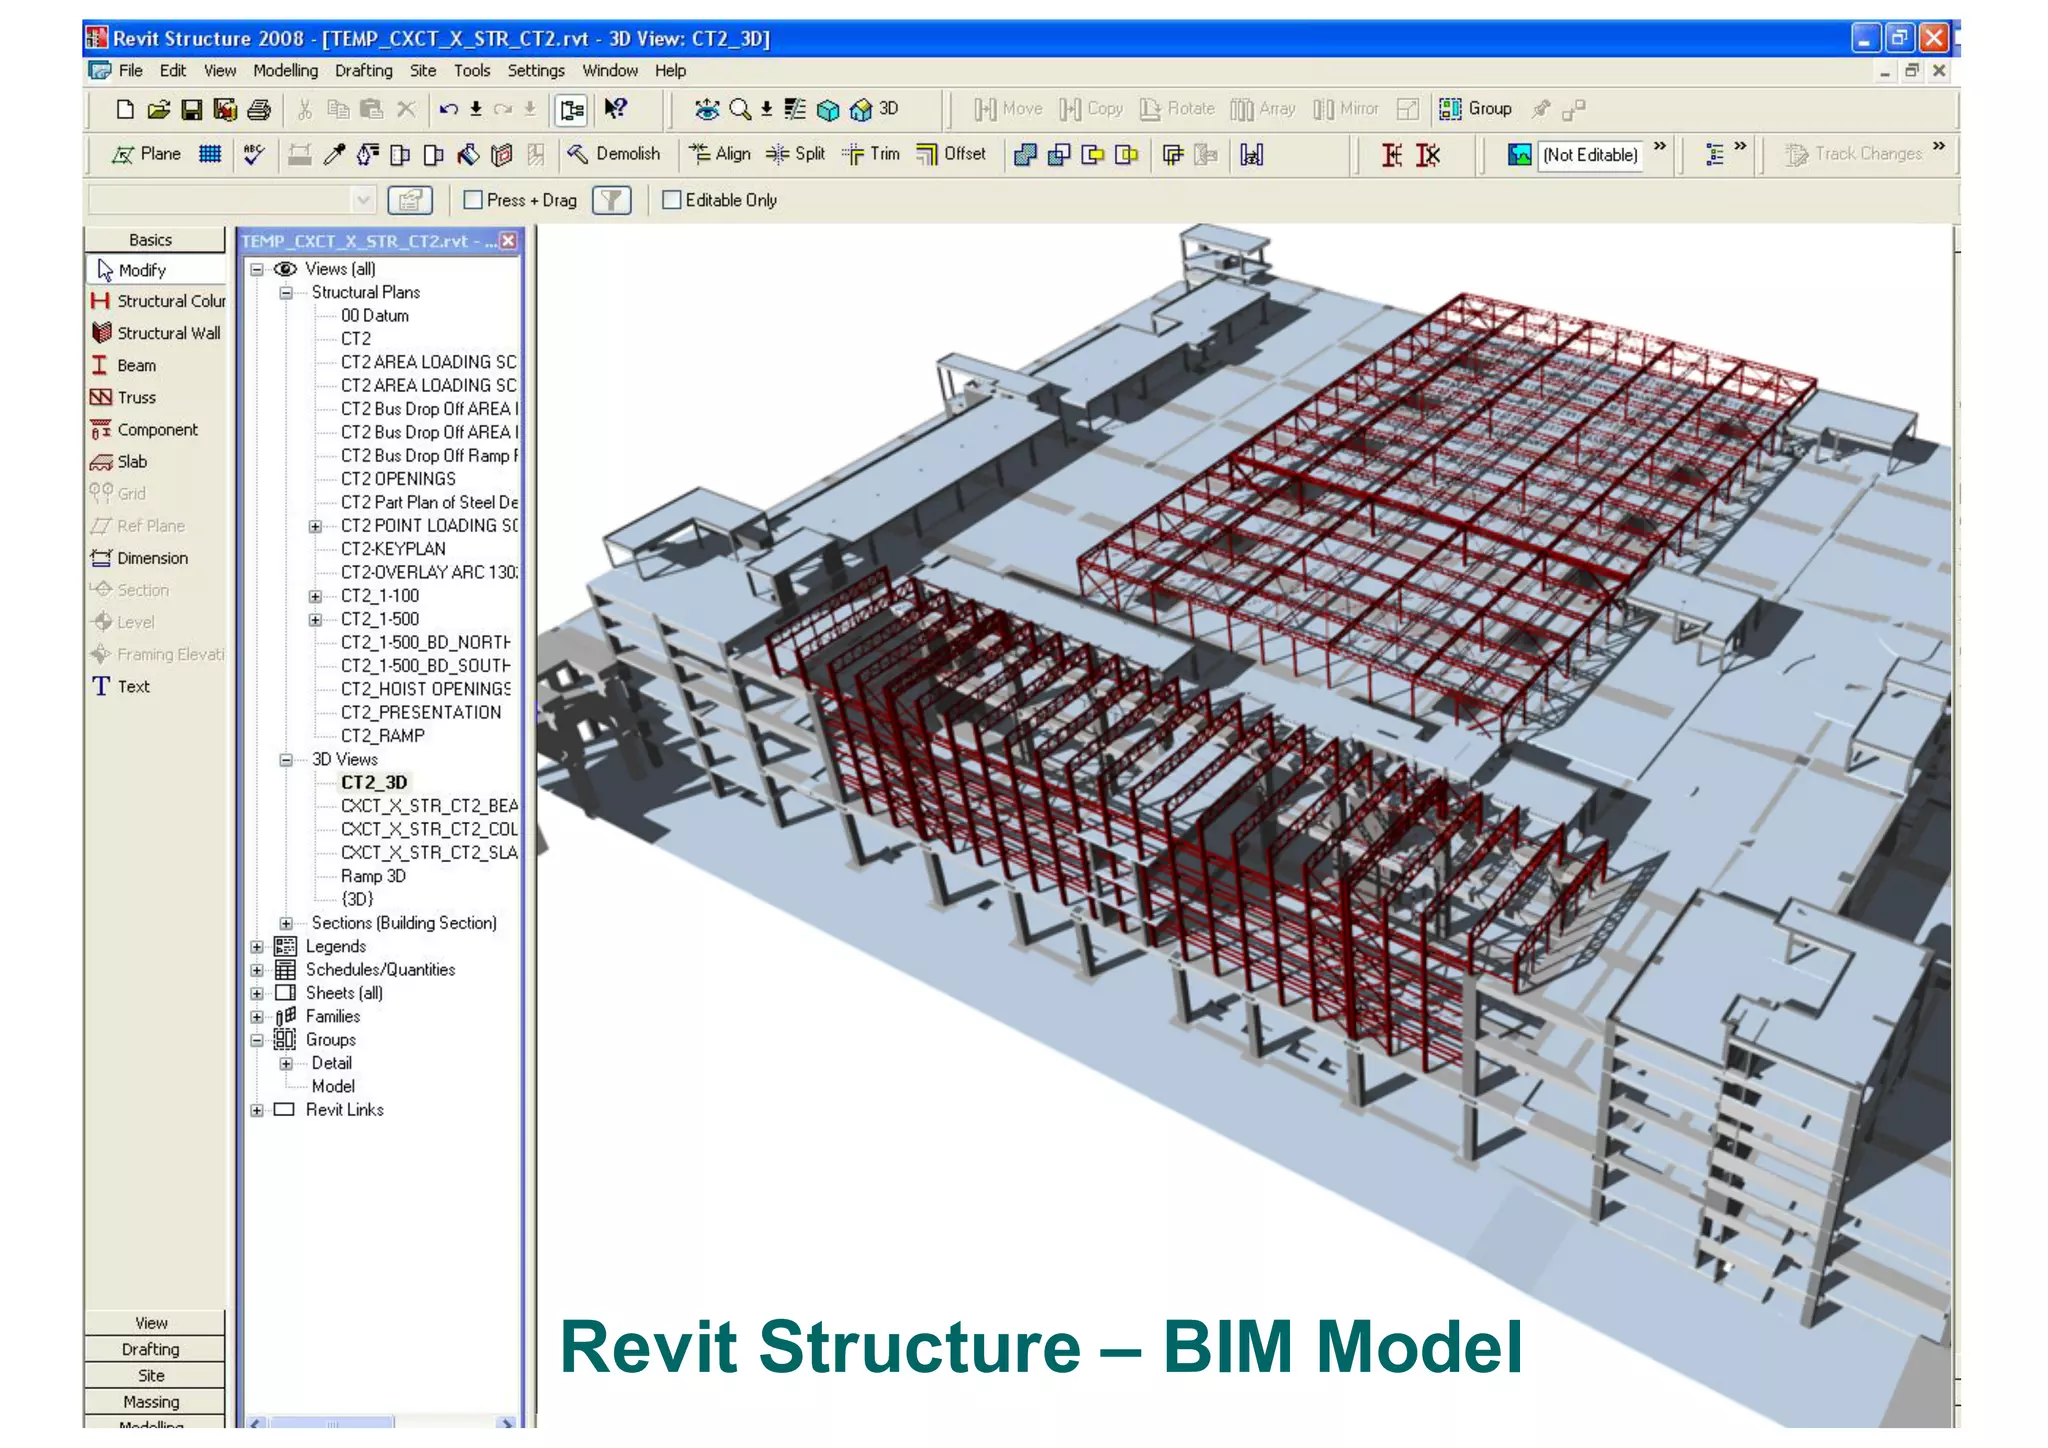Expand the CT2_1-100 node
Image resolution: width=2048 pixels, height=1448 pixels.
(315, 596)
